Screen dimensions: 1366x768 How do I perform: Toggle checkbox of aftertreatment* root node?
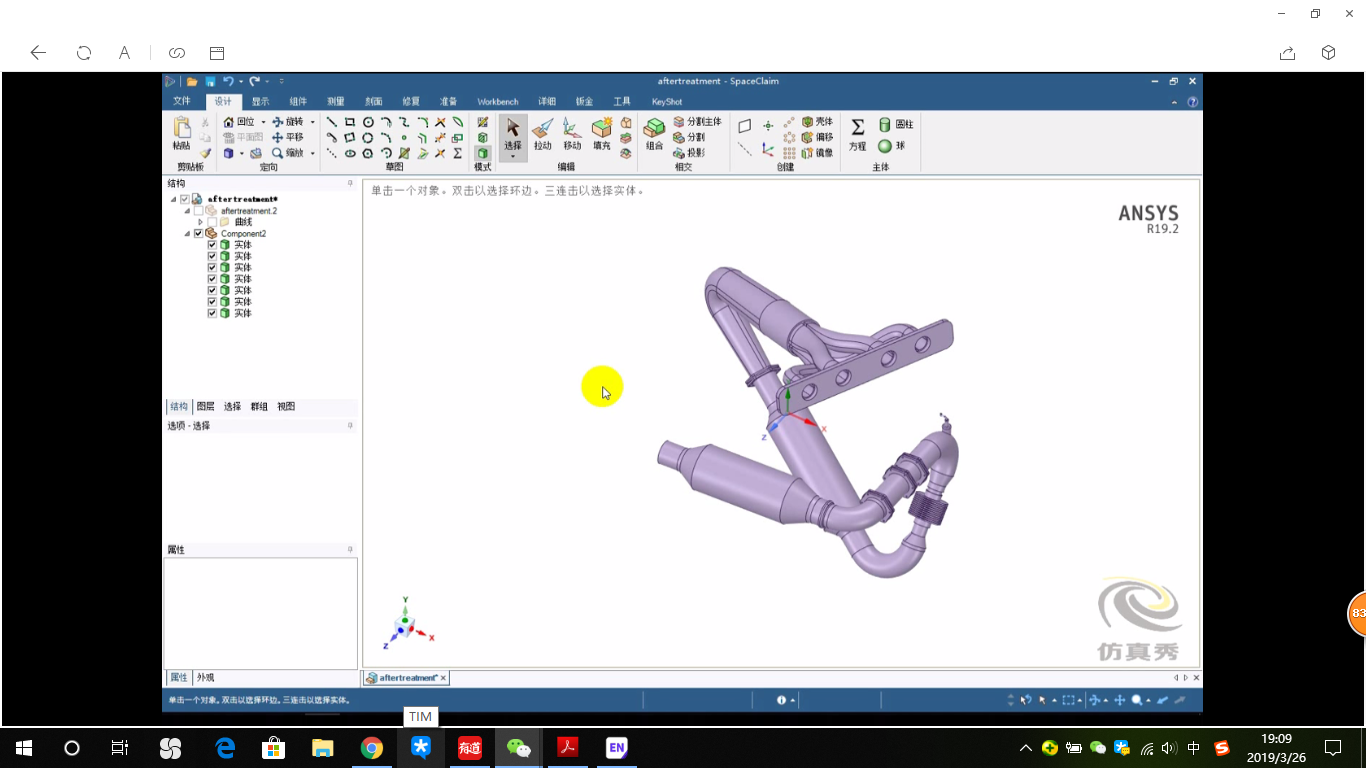(185, 199)
